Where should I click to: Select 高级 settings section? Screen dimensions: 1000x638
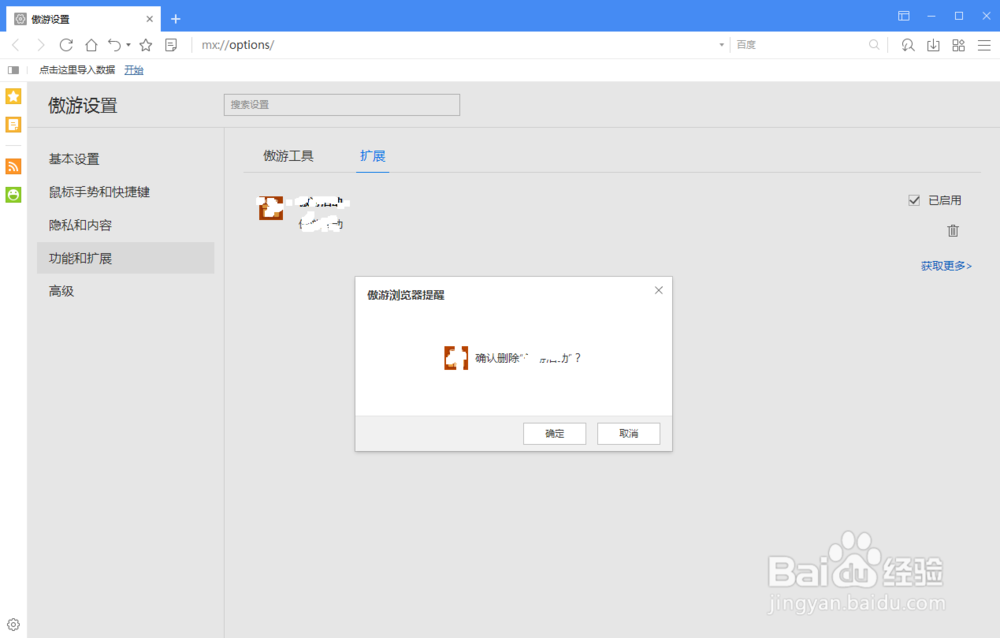pos(61,291)
